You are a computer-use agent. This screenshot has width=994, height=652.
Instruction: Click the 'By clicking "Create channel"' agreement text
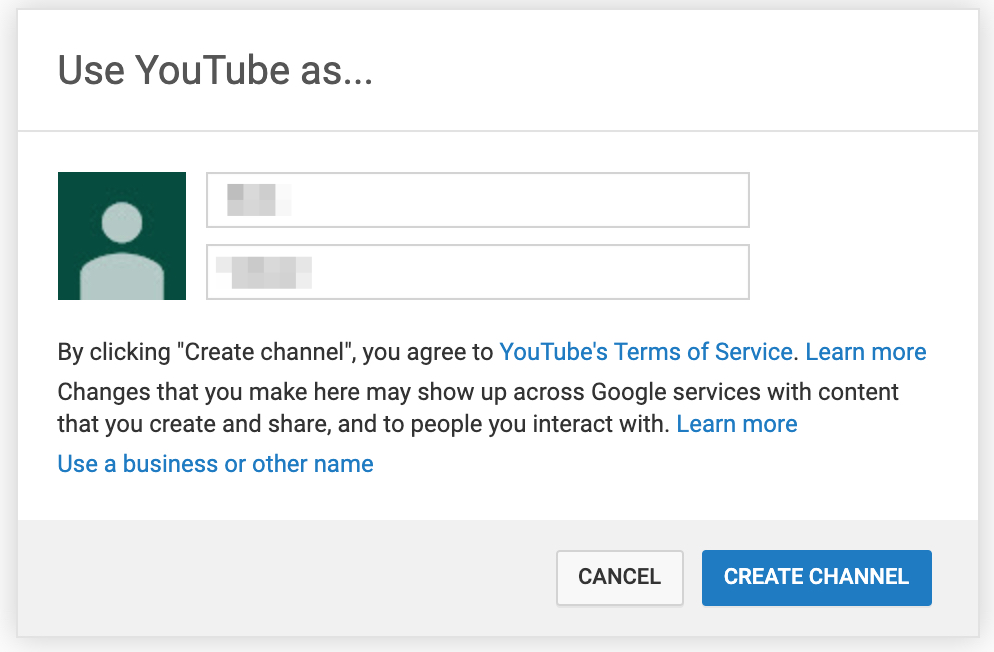pos(275,352)
